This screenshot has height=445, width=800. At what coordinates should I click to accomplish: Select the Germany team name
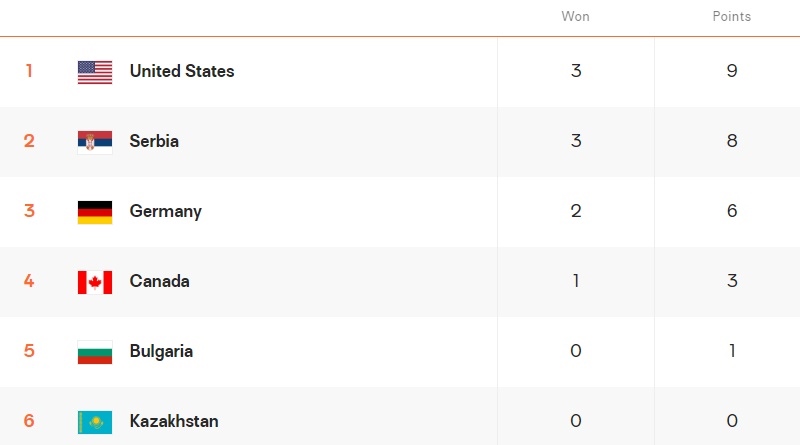tap(166, 212)
